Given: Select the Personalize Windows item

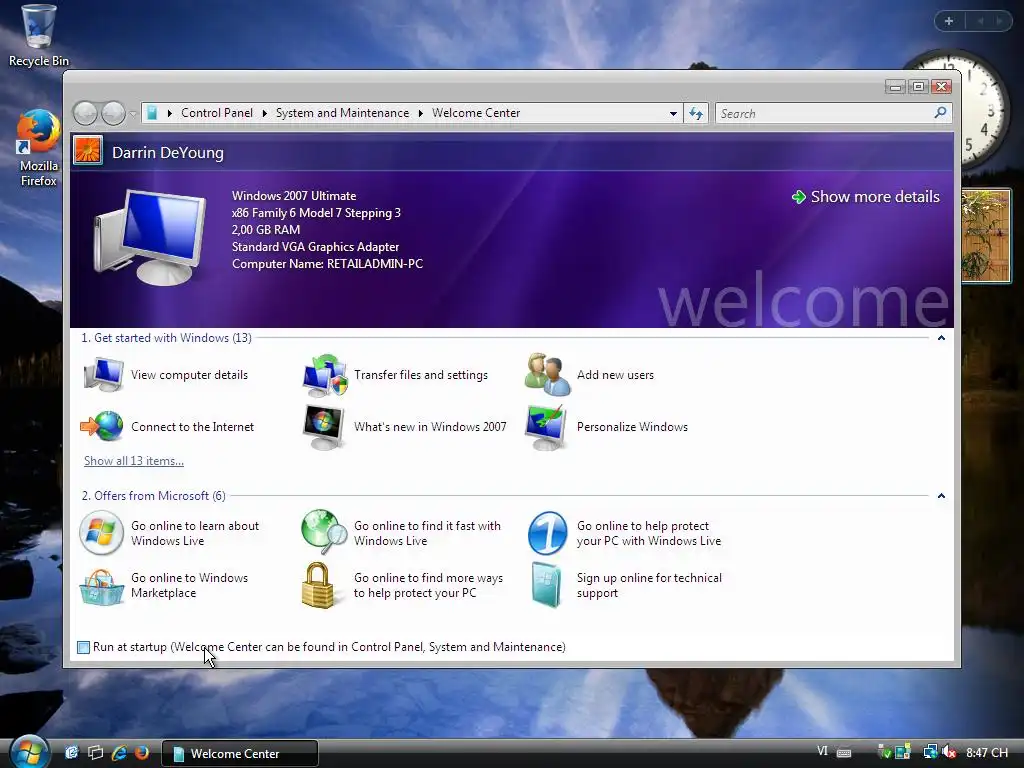Looking at the screenshot, I should [x=607, y=426].
